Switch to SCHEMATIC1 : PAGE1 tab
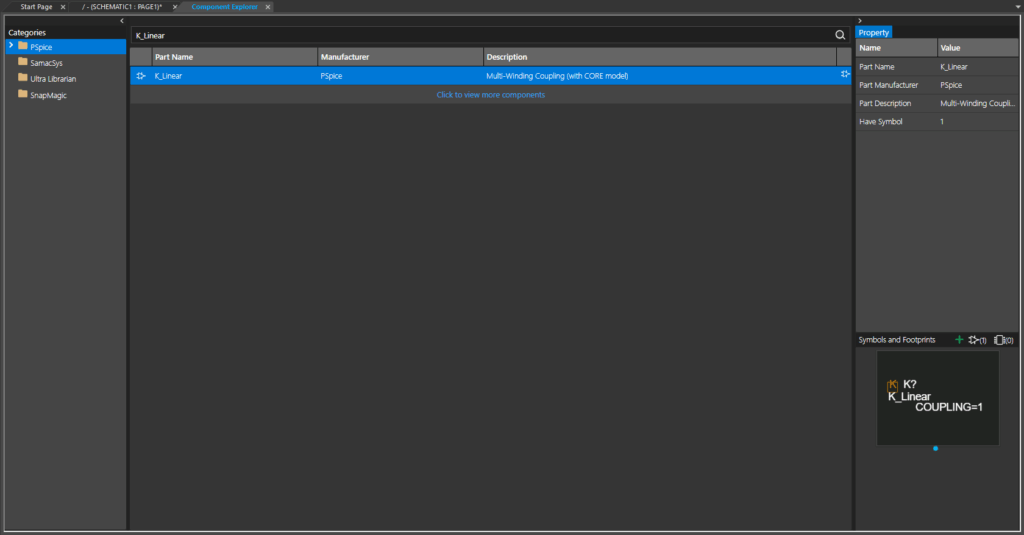Image resolution: width=1024 pixels, height=535 pixels. coord(122,7)
